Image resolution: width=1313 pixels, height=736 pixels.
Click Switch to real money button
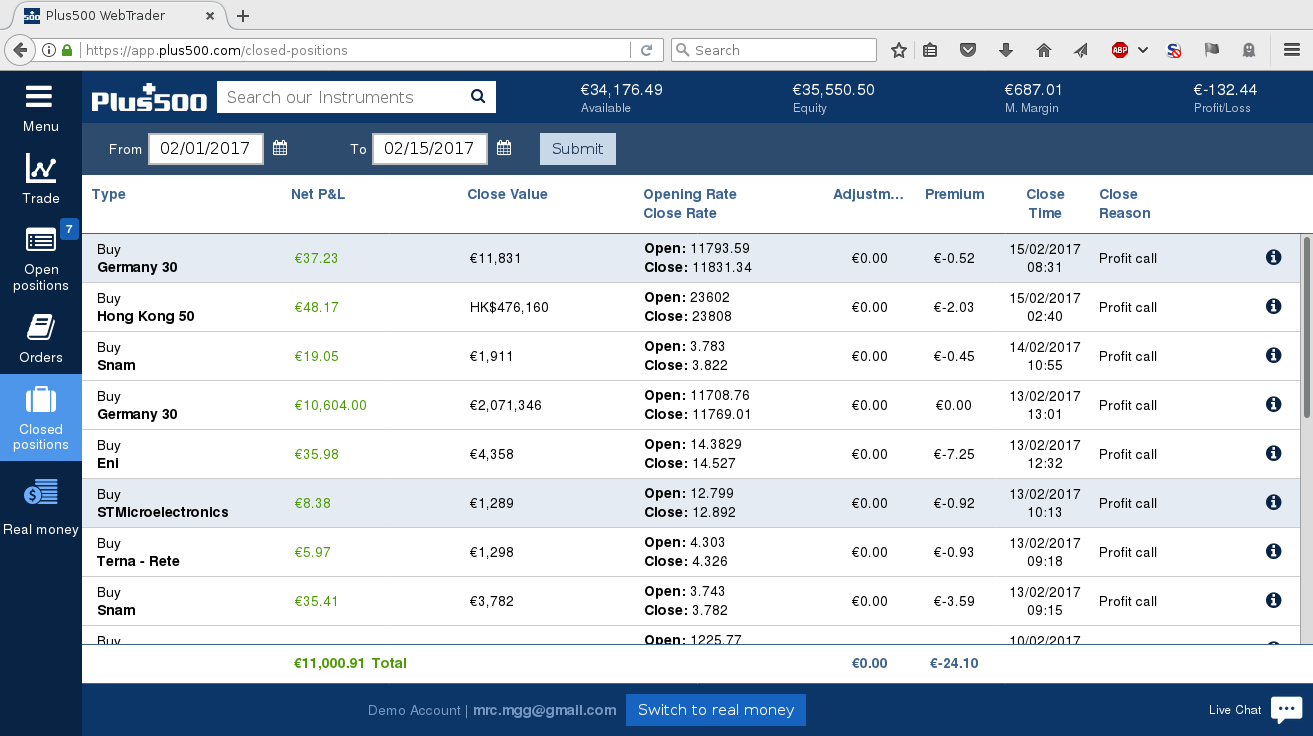(x=716, y=710)
